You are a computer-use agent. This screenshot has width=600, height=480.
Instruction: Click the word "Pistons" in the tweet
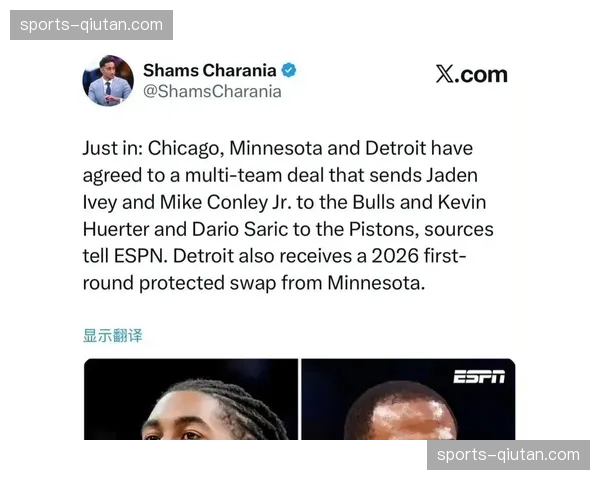382,229
